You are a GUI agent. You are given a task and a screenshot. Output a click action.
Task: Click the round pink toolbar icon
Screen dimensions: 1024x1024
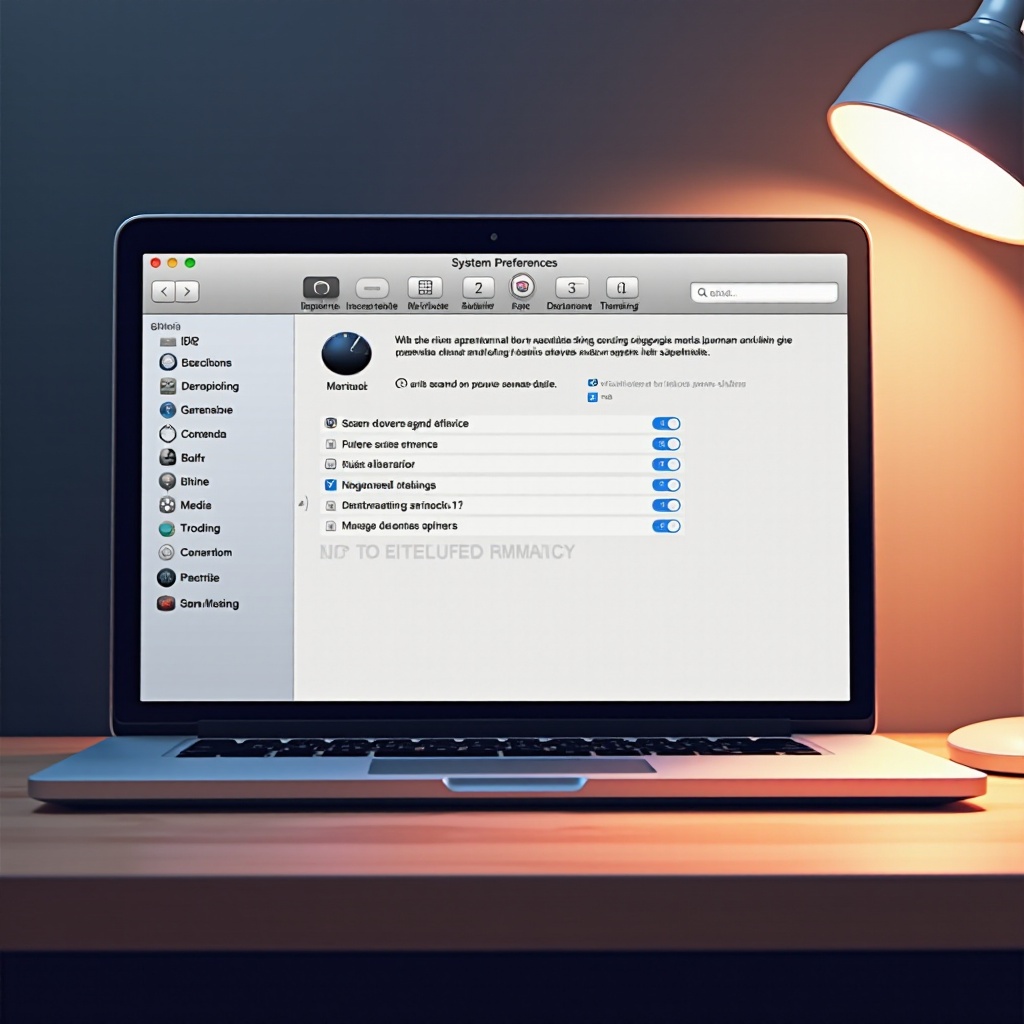click(x=522, y=286)
